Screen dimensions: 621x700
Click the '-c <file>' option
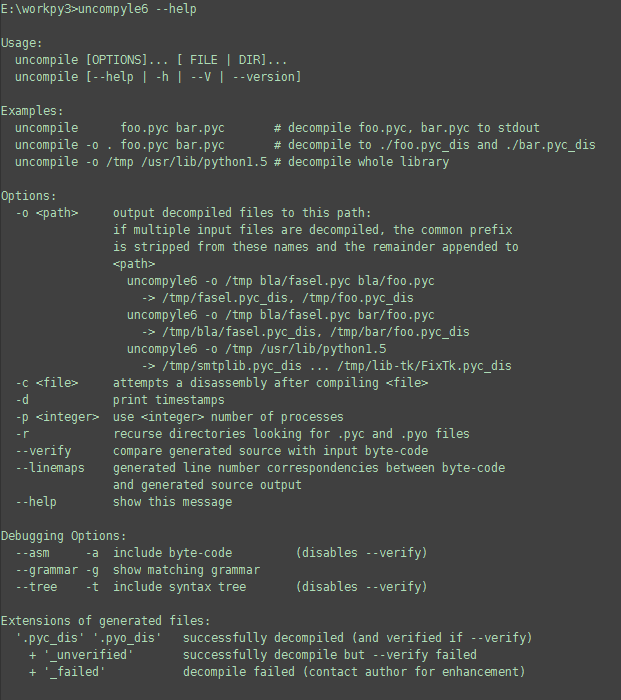point(47,383)
